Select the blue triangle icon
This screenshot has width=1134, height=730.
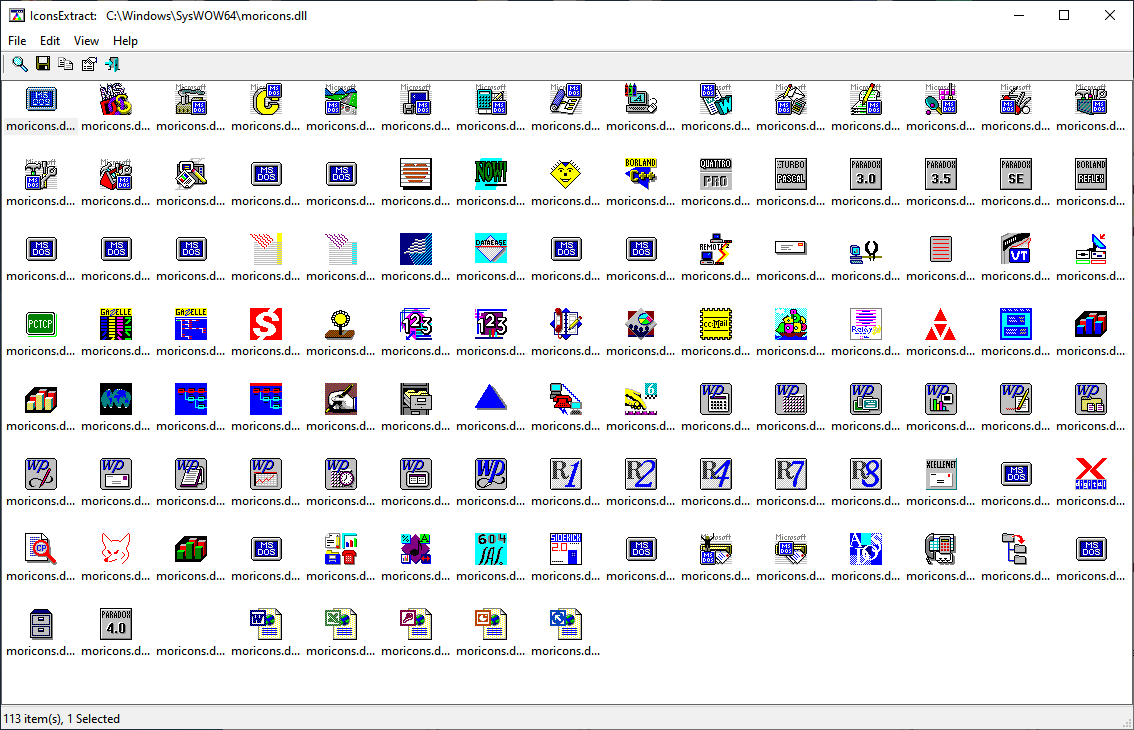[x=491, y=398]
